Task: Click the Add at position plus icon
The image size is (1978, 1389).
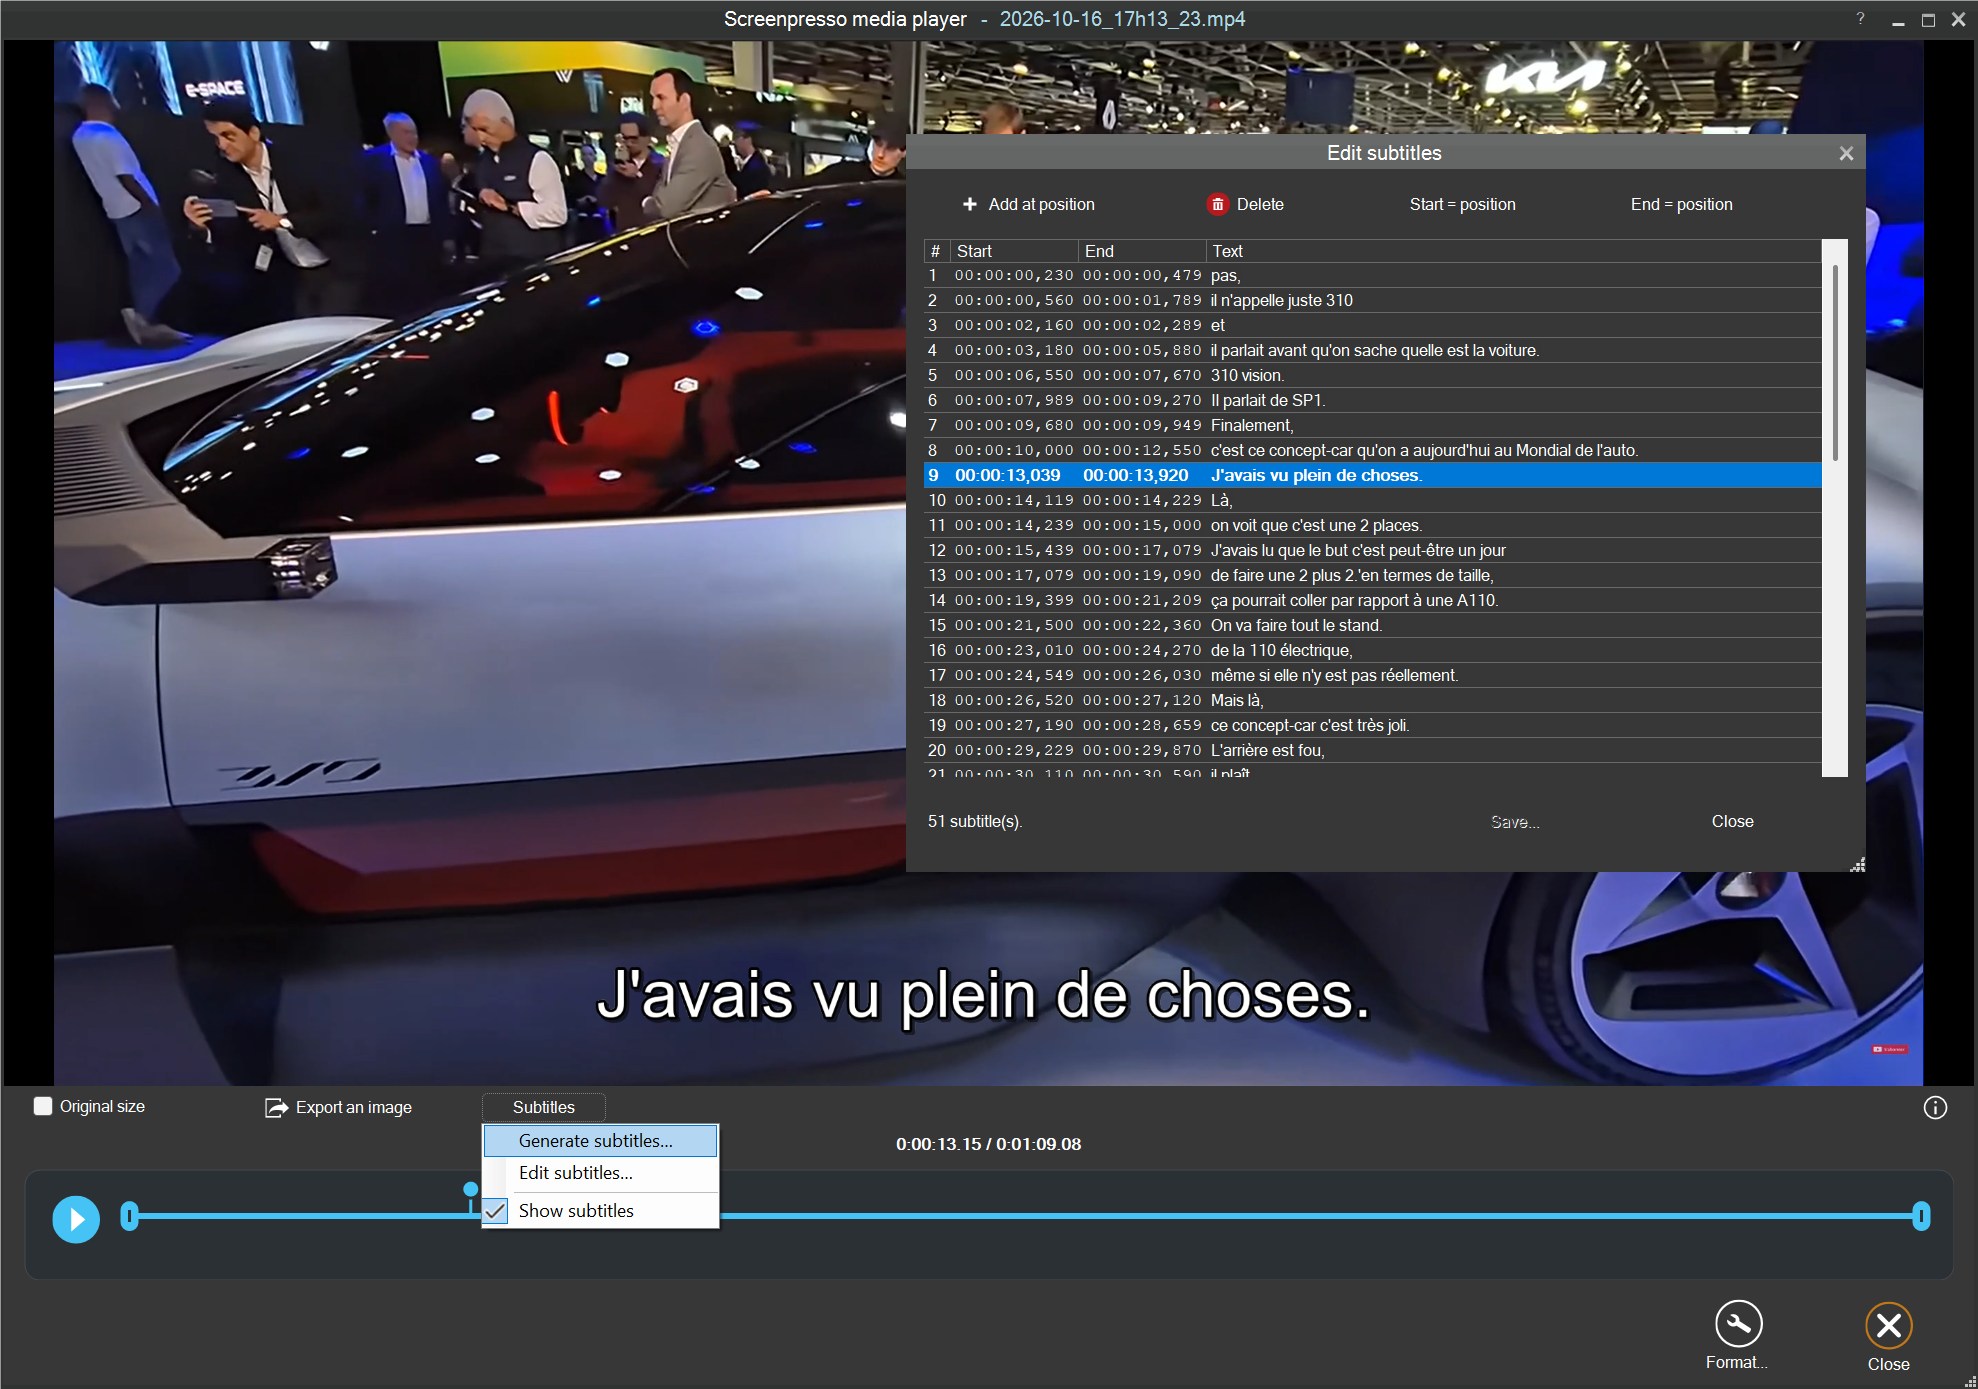Action: pos(969,204)
